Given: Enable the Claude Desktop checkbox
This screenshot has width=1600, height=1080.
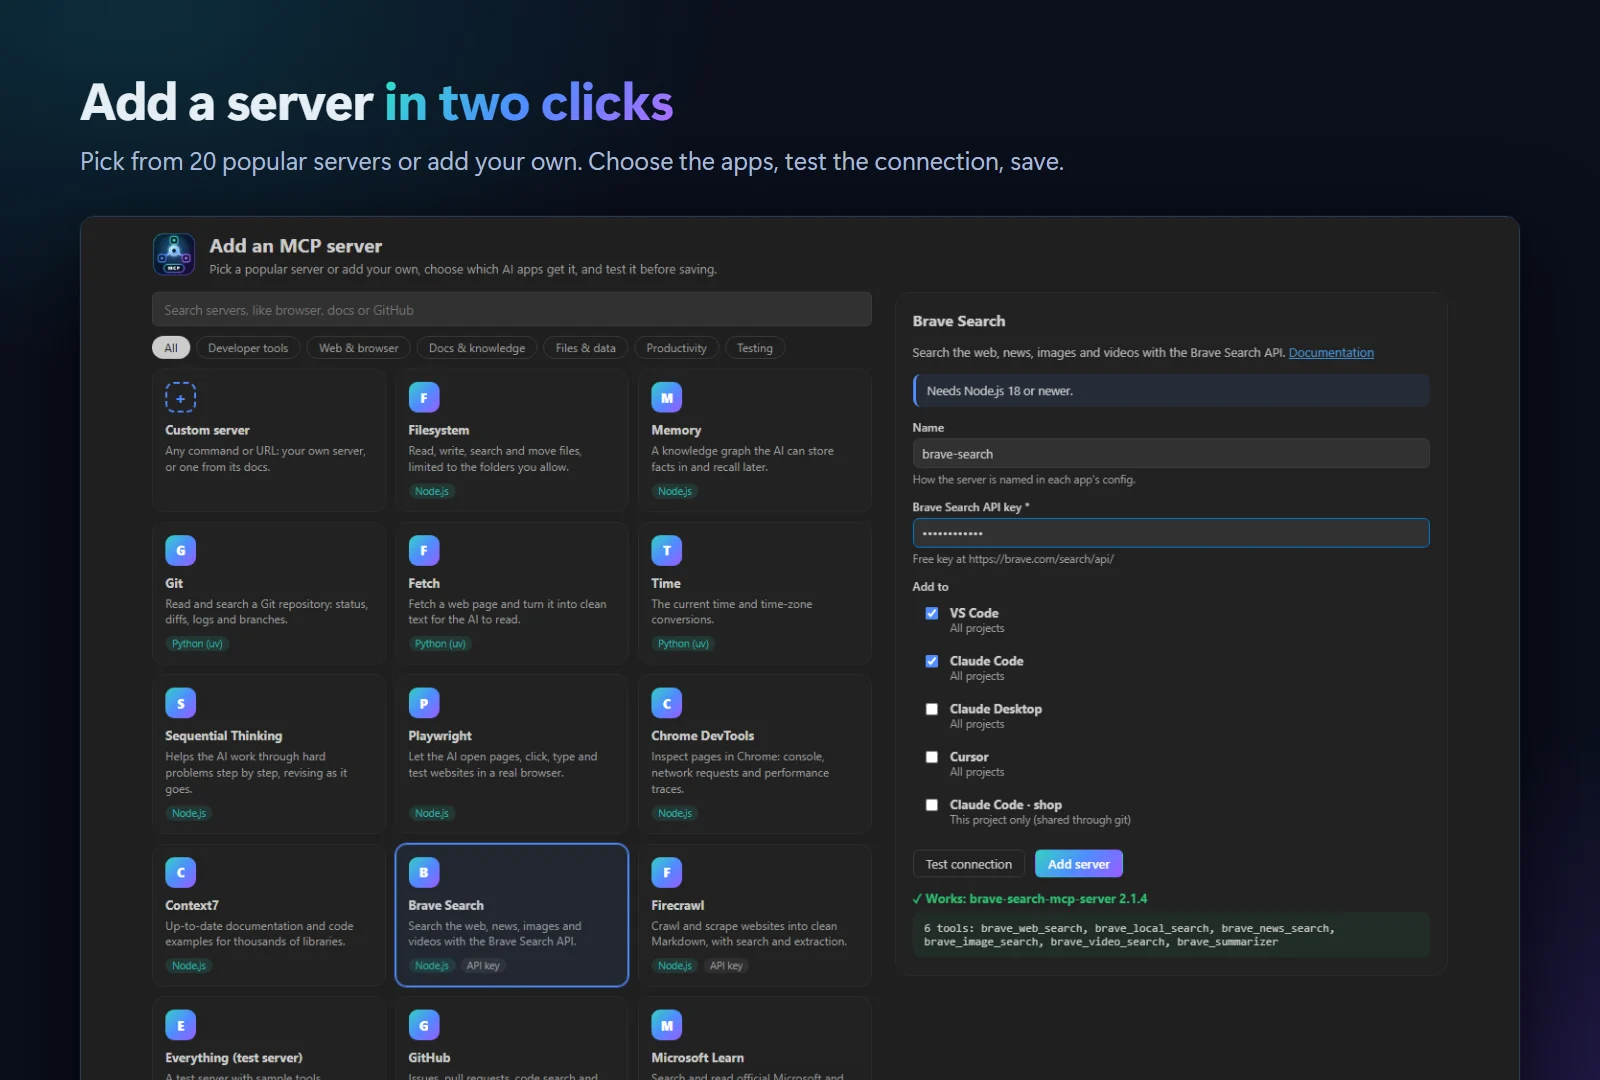Looking at the screenshot, I should coord(932,709).
